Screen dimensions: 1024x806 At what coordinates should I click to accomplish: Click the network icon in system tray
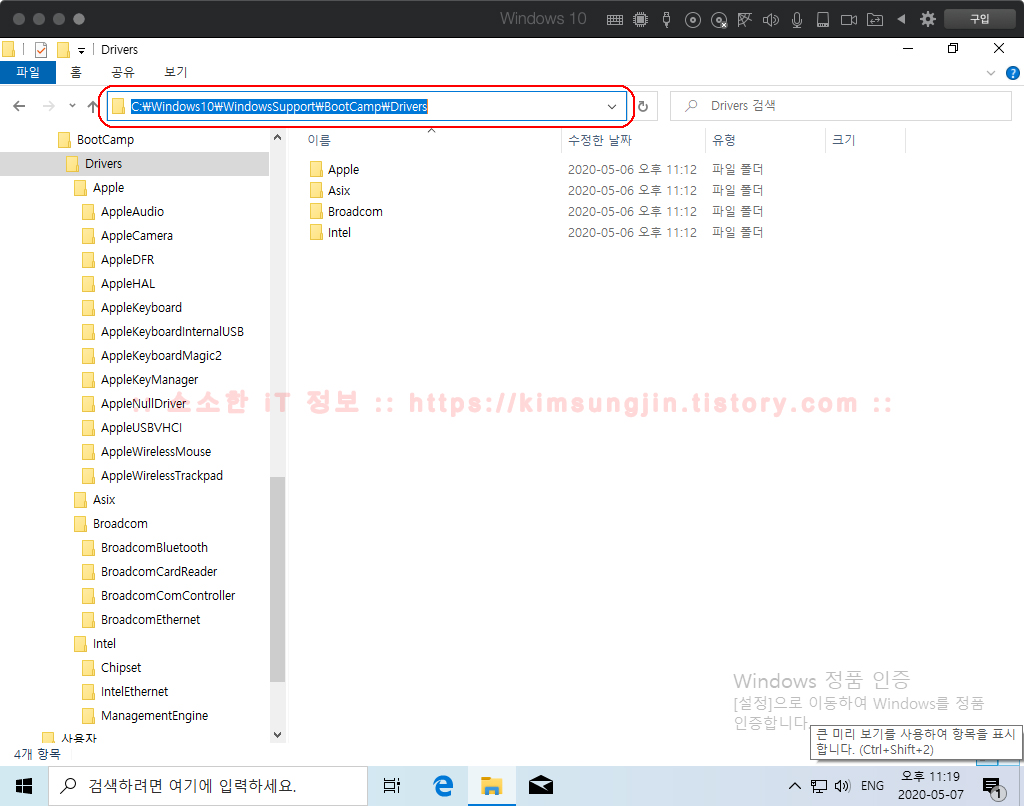(818, 786)
